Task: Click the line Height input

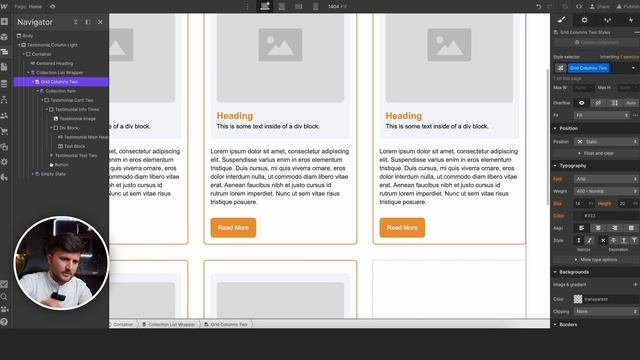Action: coord(629,203)
